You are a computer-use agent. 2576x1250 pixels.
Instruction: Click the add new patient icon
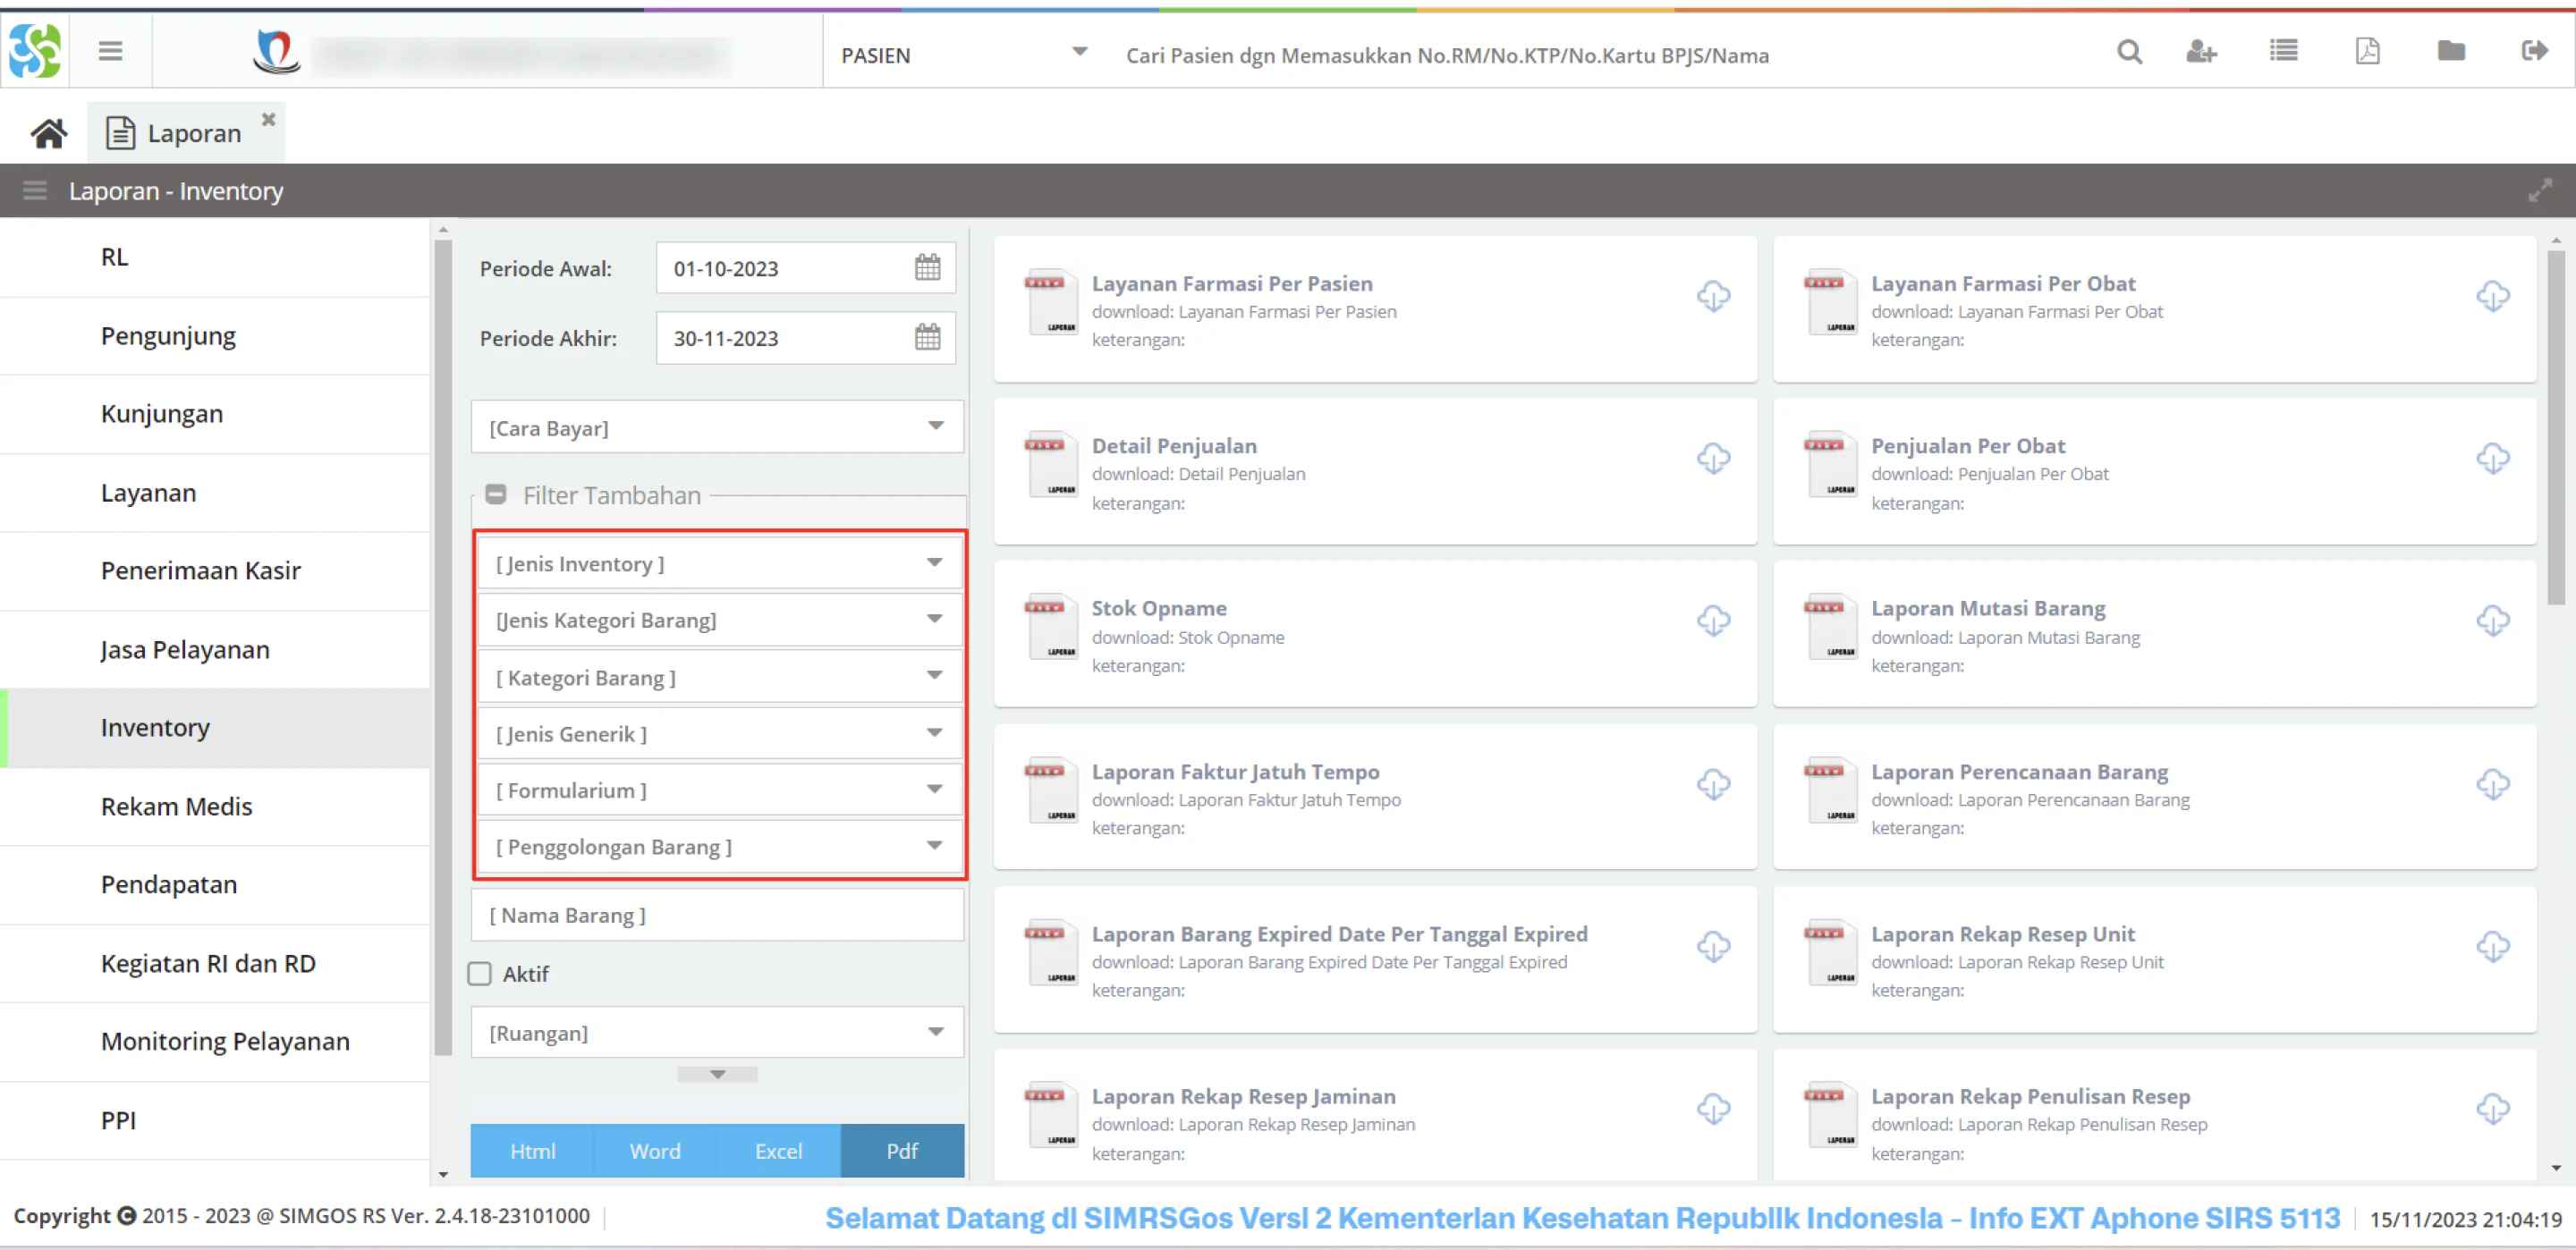tap(2201, 52)
